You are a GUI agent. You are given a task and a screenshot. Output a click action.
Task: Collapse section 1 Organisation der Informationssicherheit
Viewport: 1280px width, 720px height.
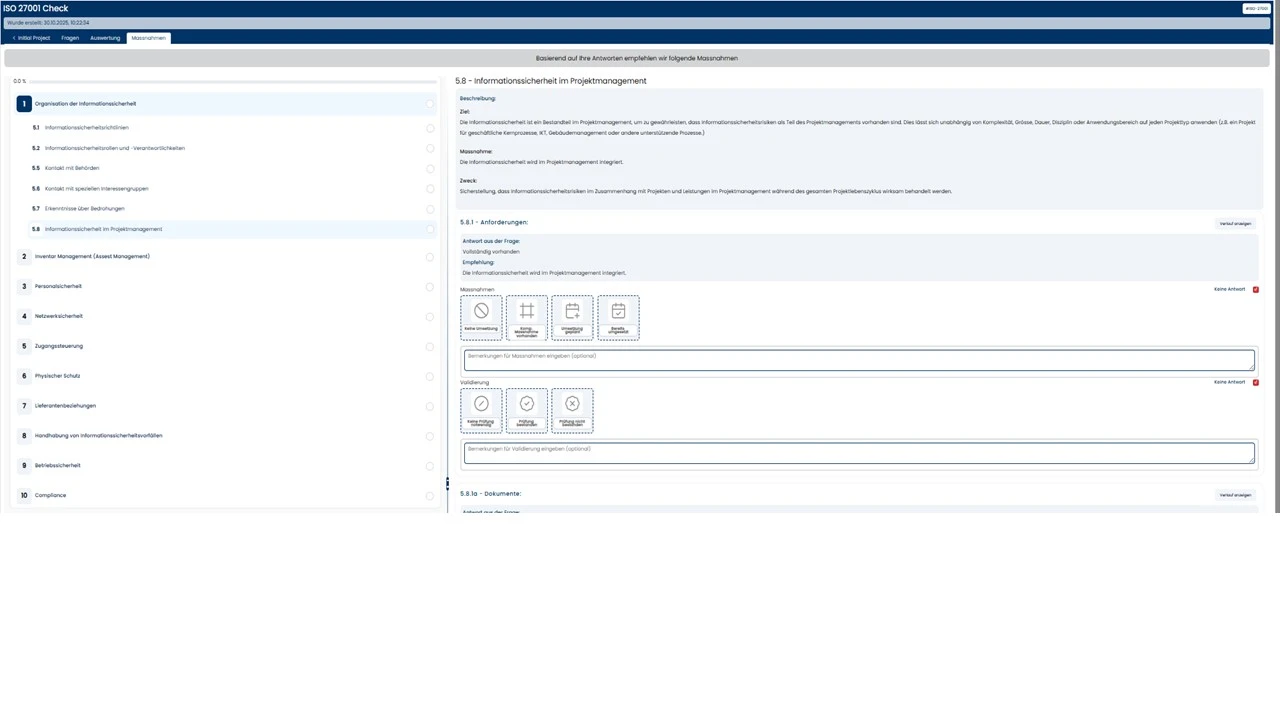point(85,104)
